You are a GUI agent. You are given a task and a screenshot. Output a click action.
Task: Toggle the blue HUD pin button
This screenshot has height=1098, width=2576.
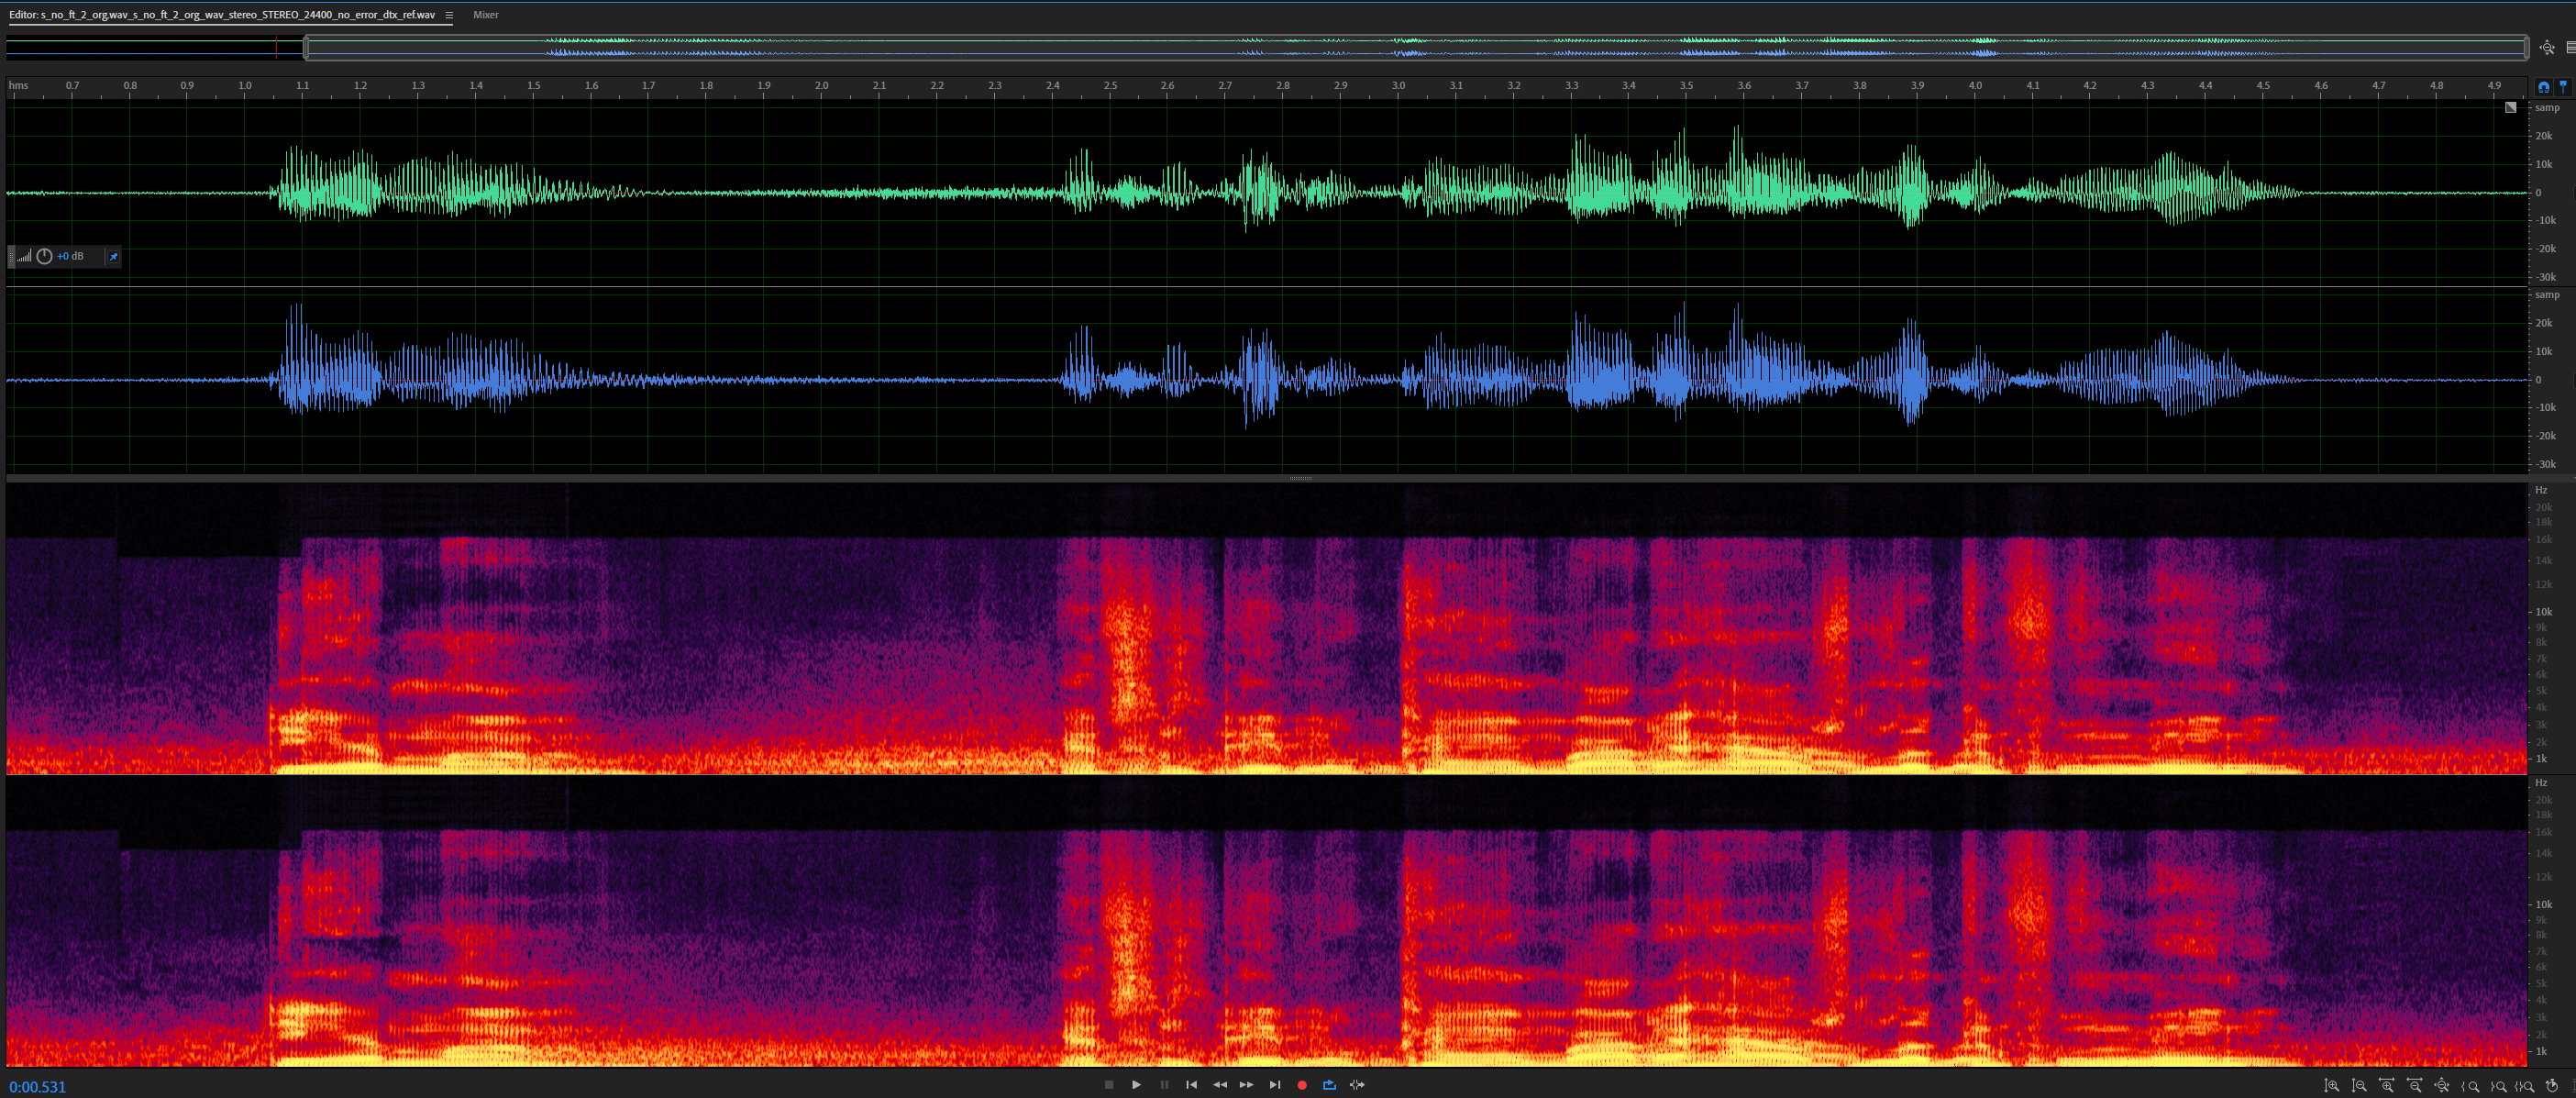pyautogui.click(x=114, y=257)
